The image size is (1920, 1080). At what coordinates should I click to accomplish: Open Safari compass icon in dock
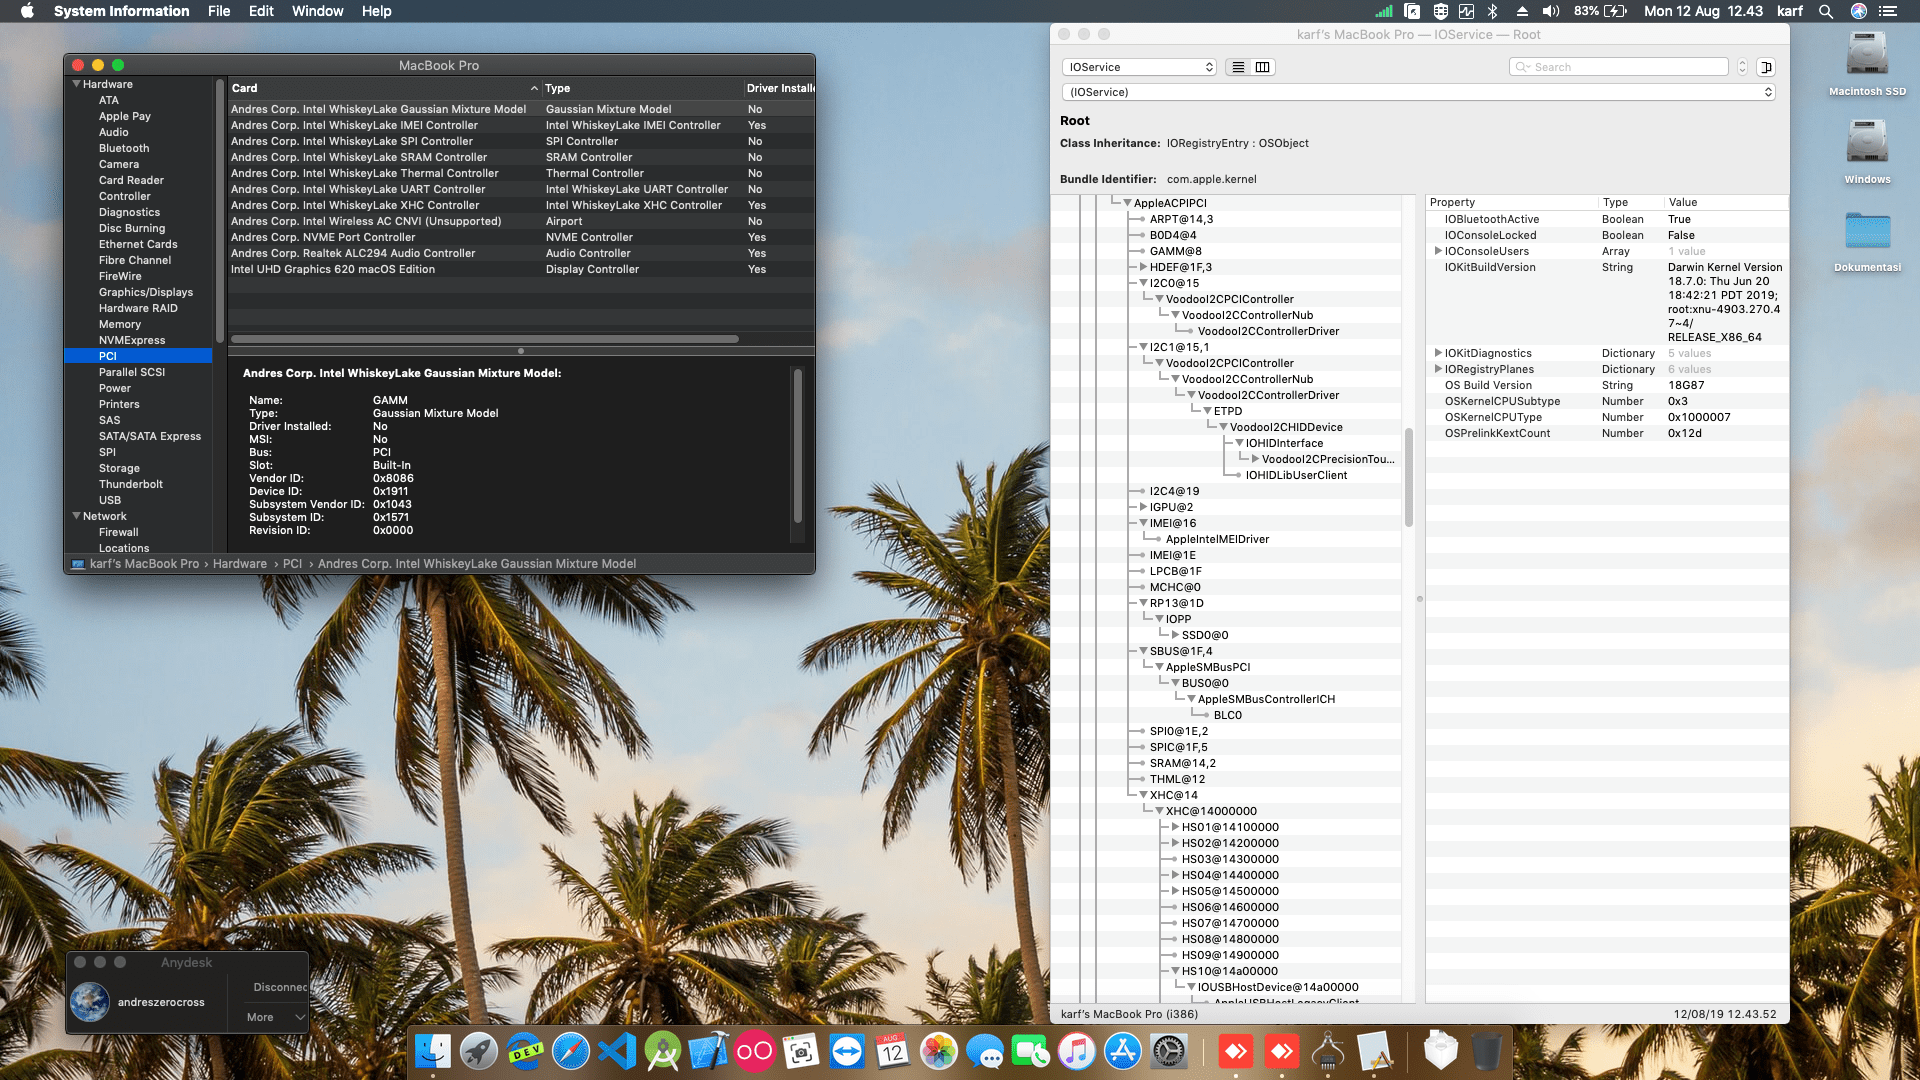pos(571,1052)
